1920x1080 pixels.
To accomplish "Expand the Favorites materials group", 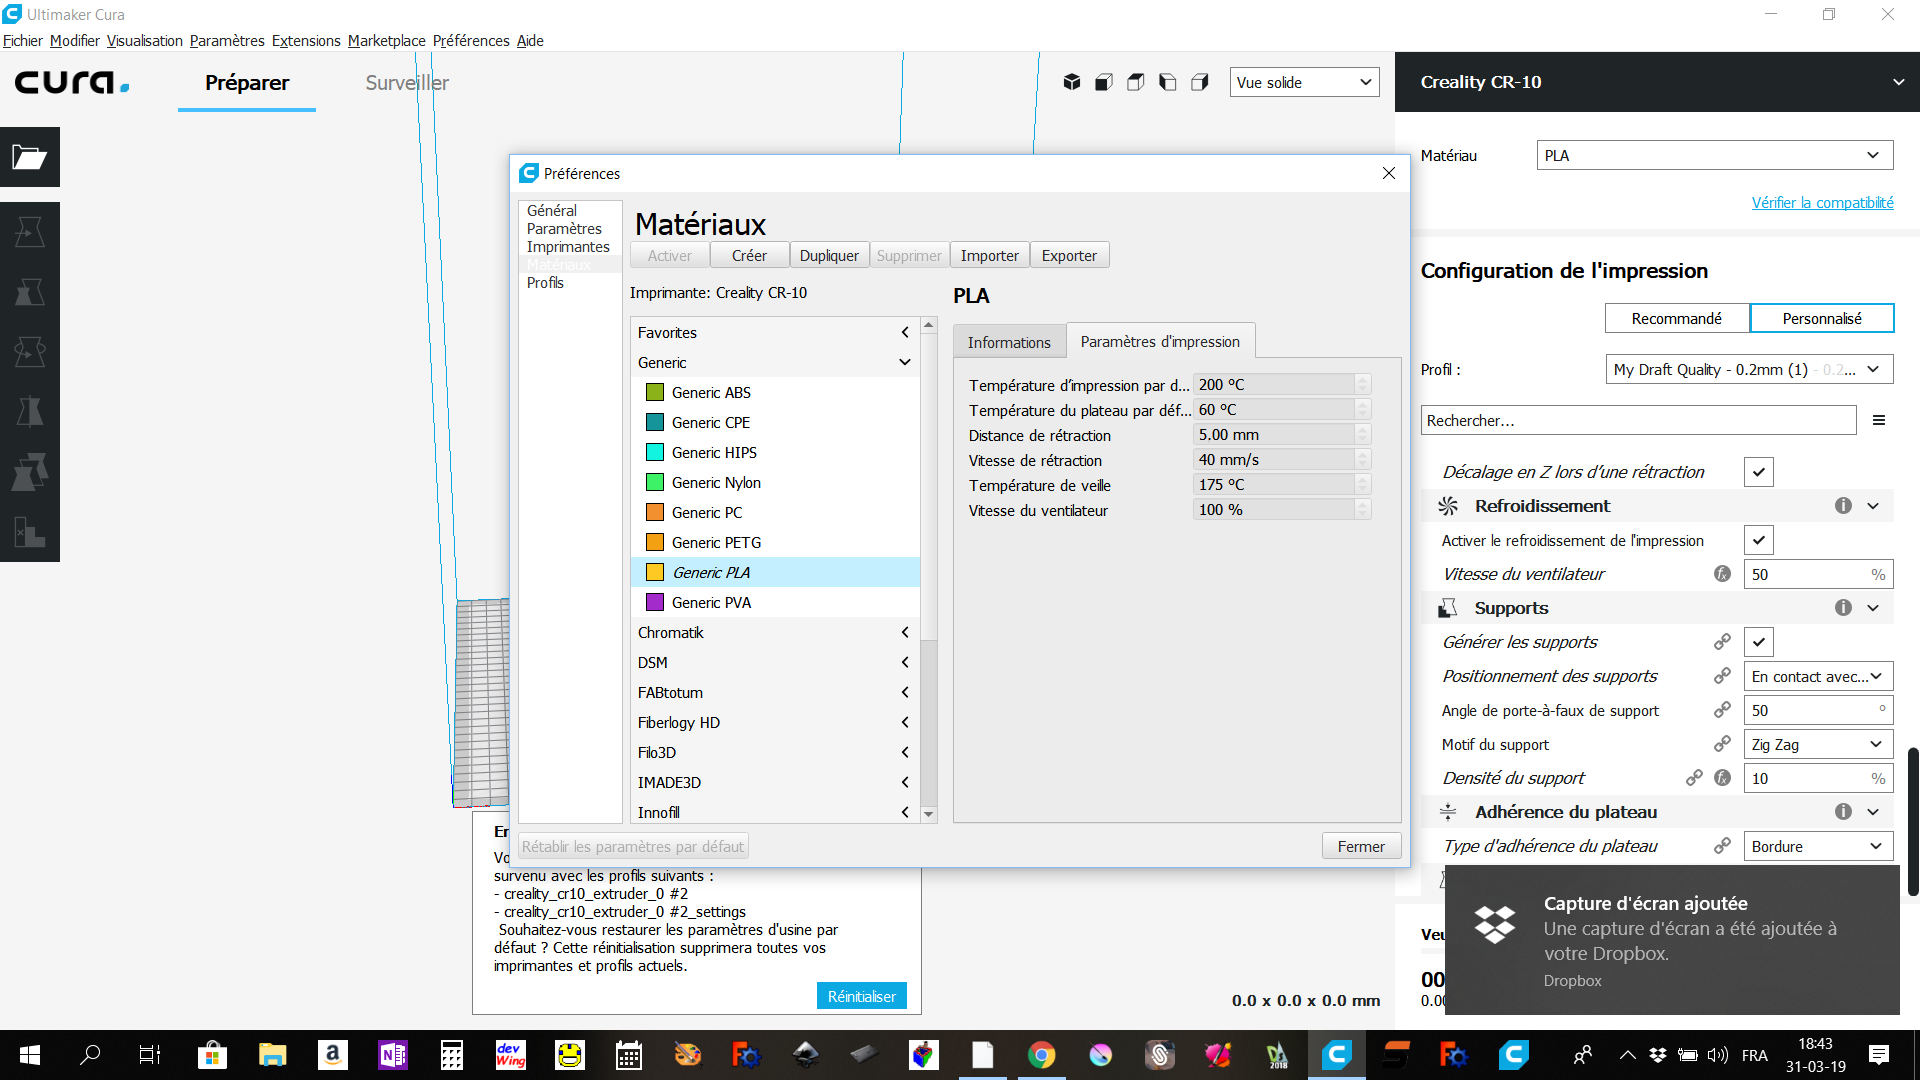I will point(775,333).
